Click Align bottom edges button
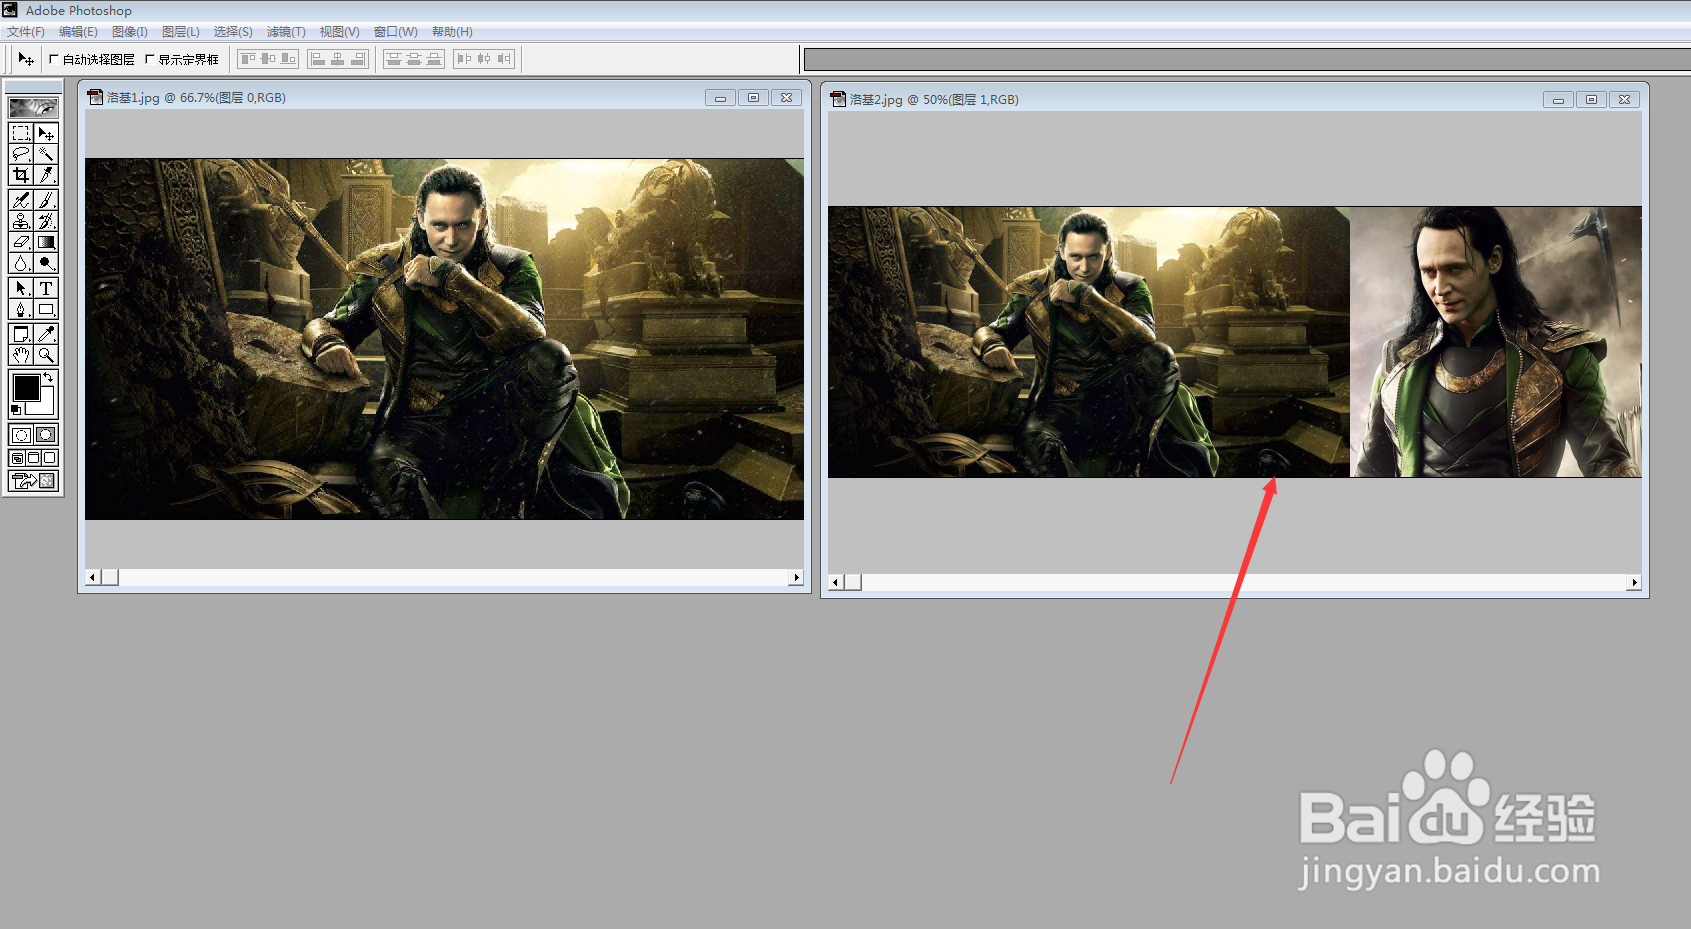This screenshot has height=929, width=1691. [x=288, y=59]
